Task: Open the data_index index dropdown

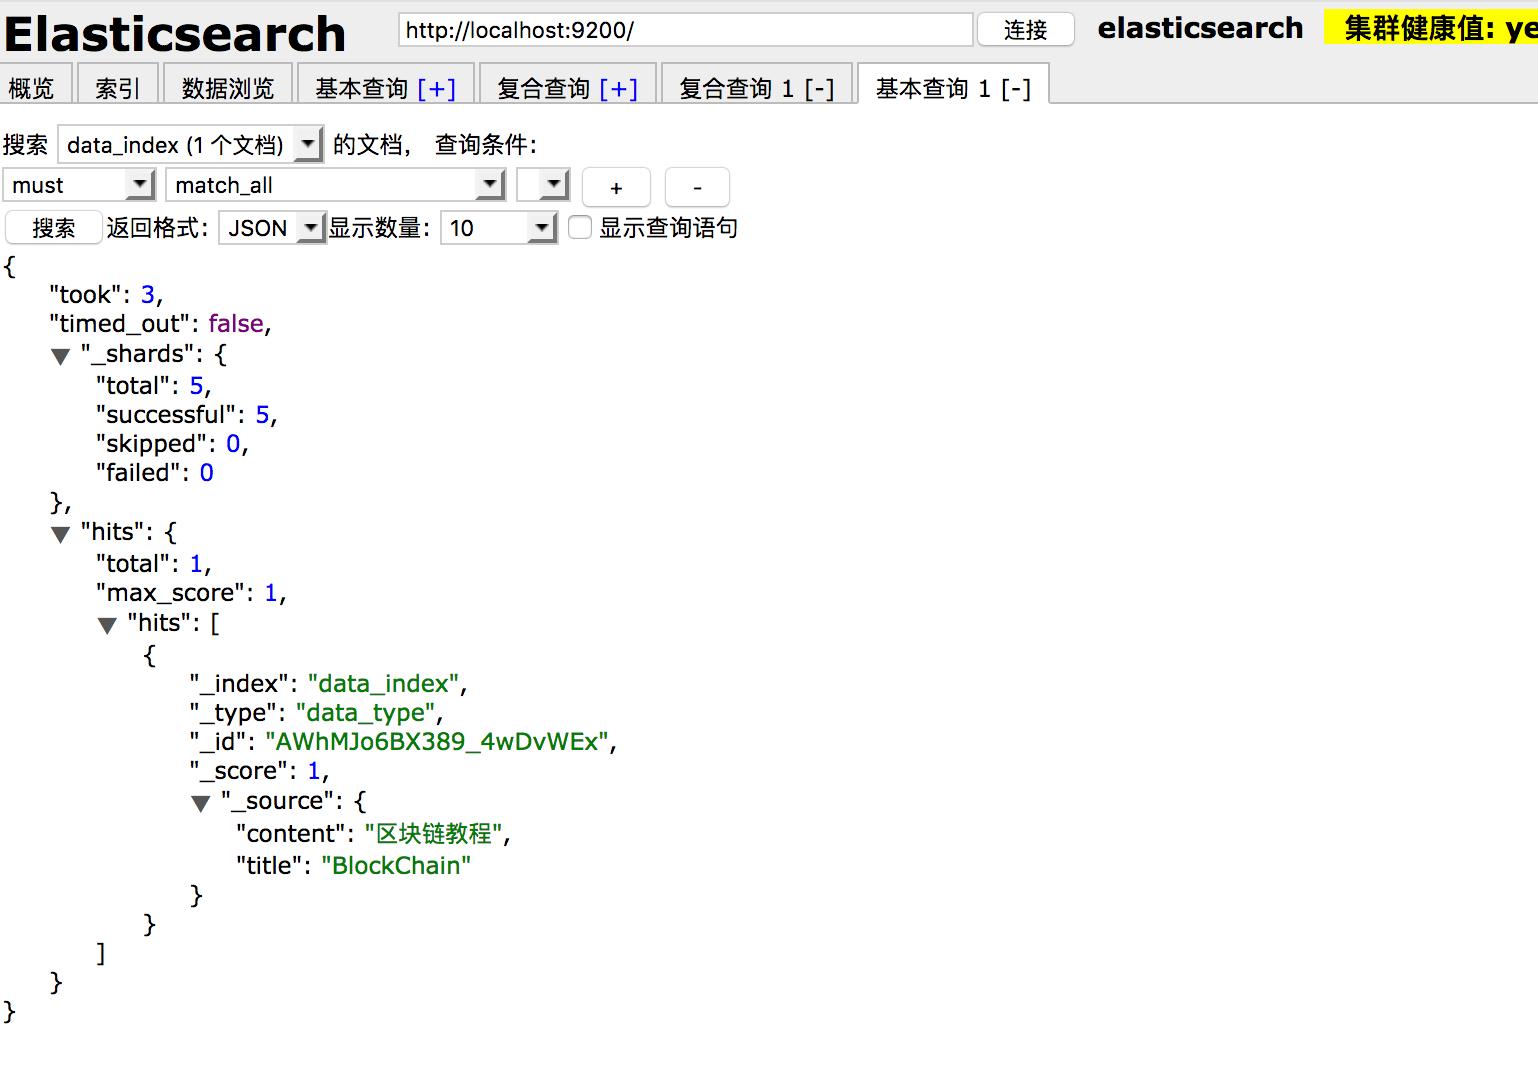Action: point(191,145)
